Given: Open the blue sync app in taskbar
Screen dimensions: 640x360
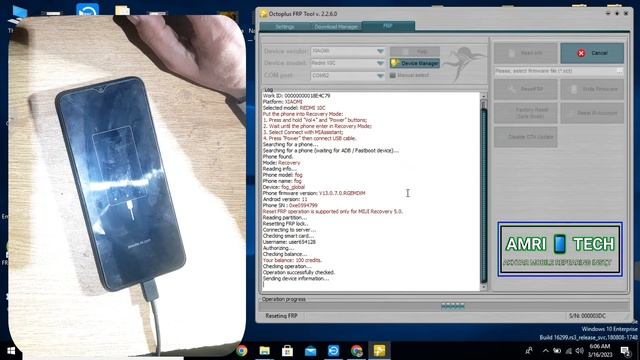Looking at the screenshot, I should pyautogui.click(x=333, y=351).
